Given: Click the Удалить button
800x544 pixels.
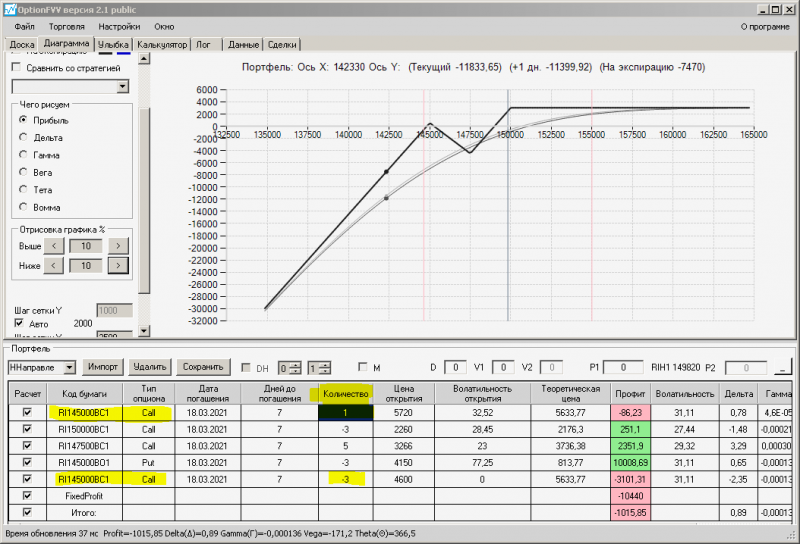Looking at the screenshot, I should coord(149,367).
